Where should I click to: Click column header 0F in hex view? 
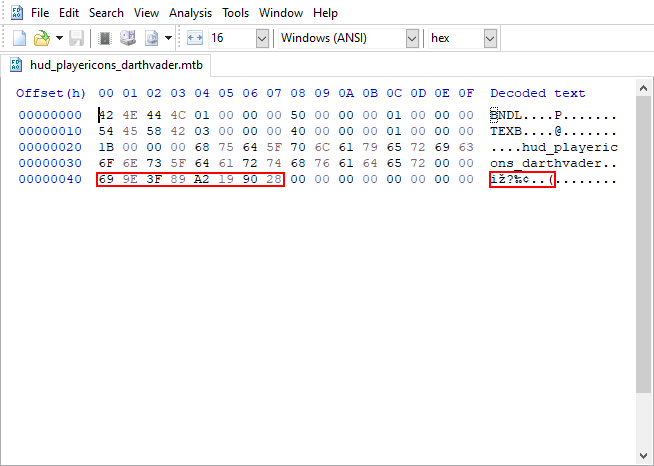point(466,93)
